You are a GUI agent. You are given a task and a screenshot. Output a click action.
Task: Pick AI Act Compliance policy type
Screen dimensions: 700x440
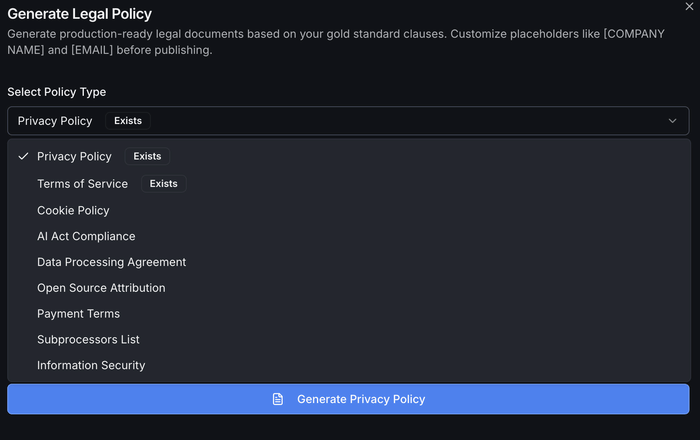click(86, 237)
